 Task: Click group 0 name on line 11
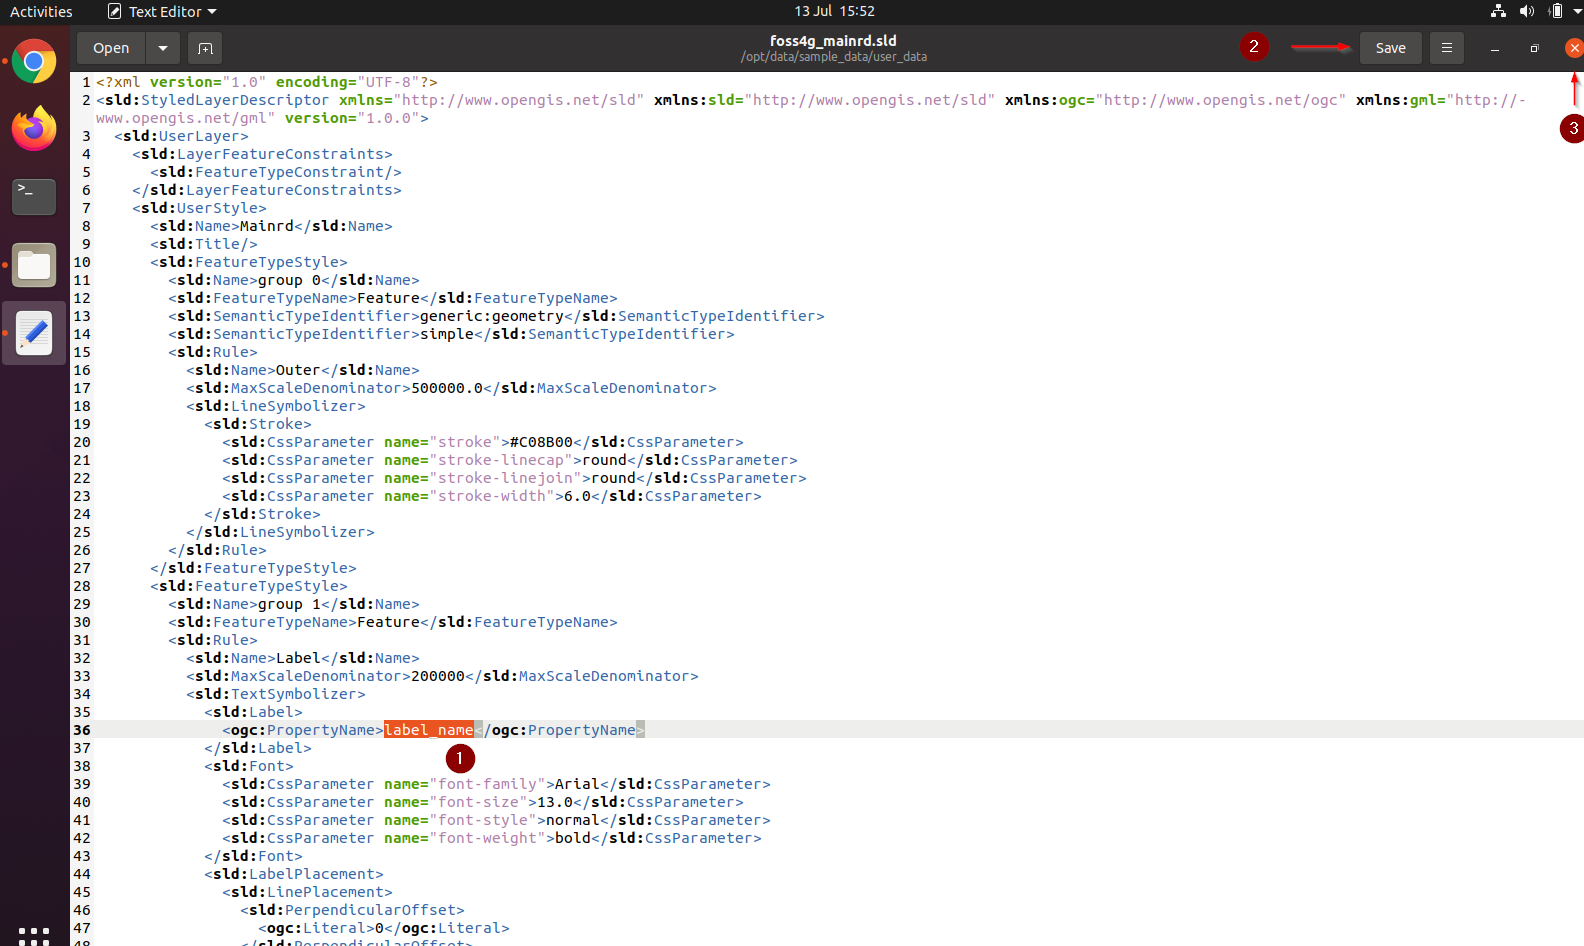(289, 280)
